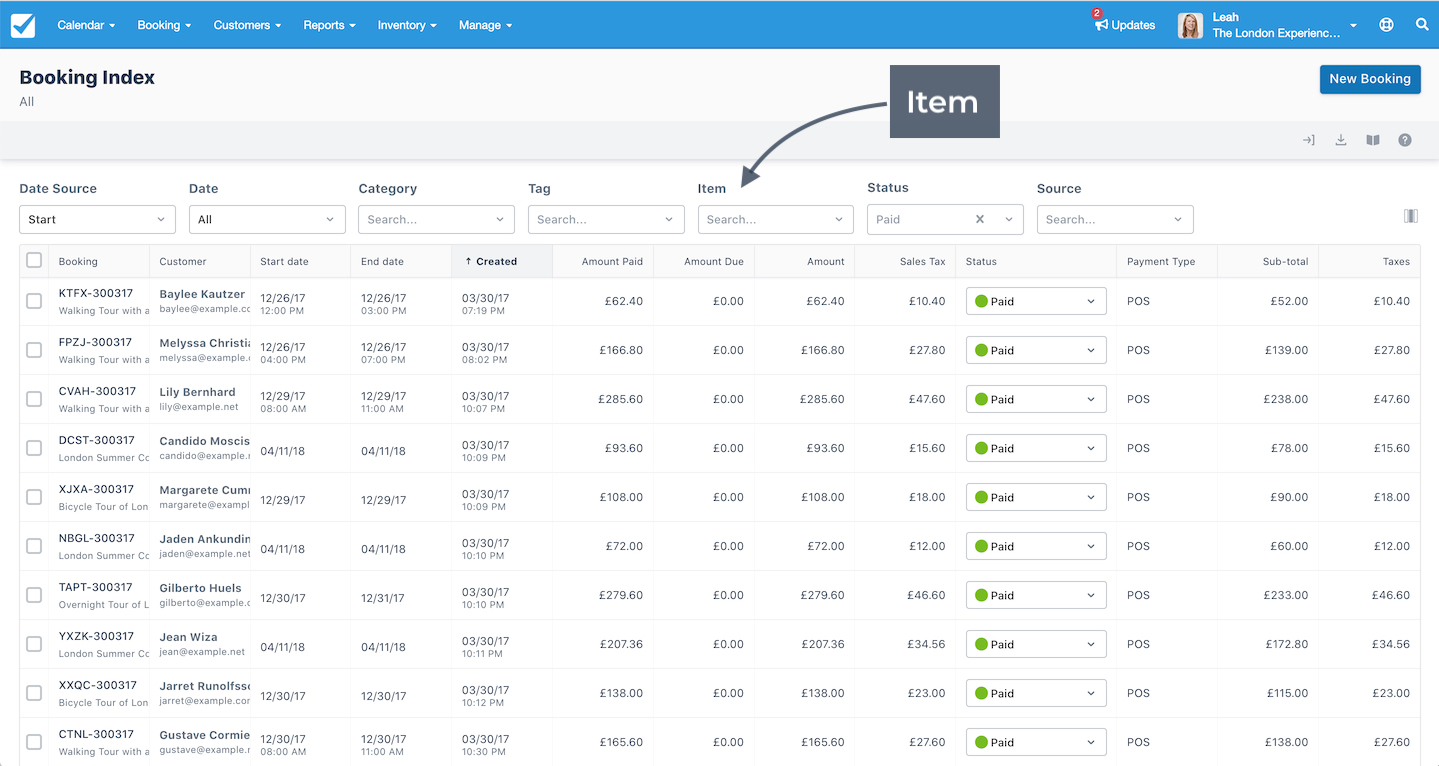Open the account menu chevron

pos(1353,26)
